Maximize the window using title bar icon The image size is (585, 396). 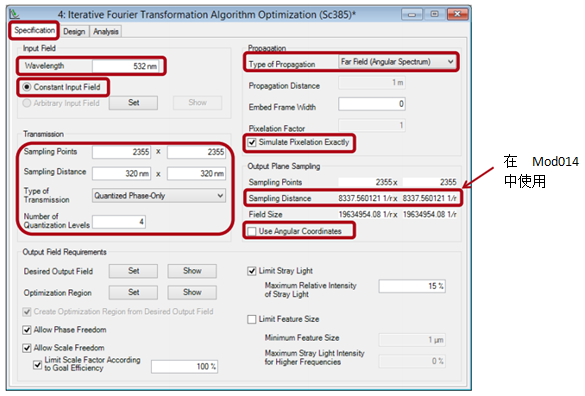click(x=435, y=14)
